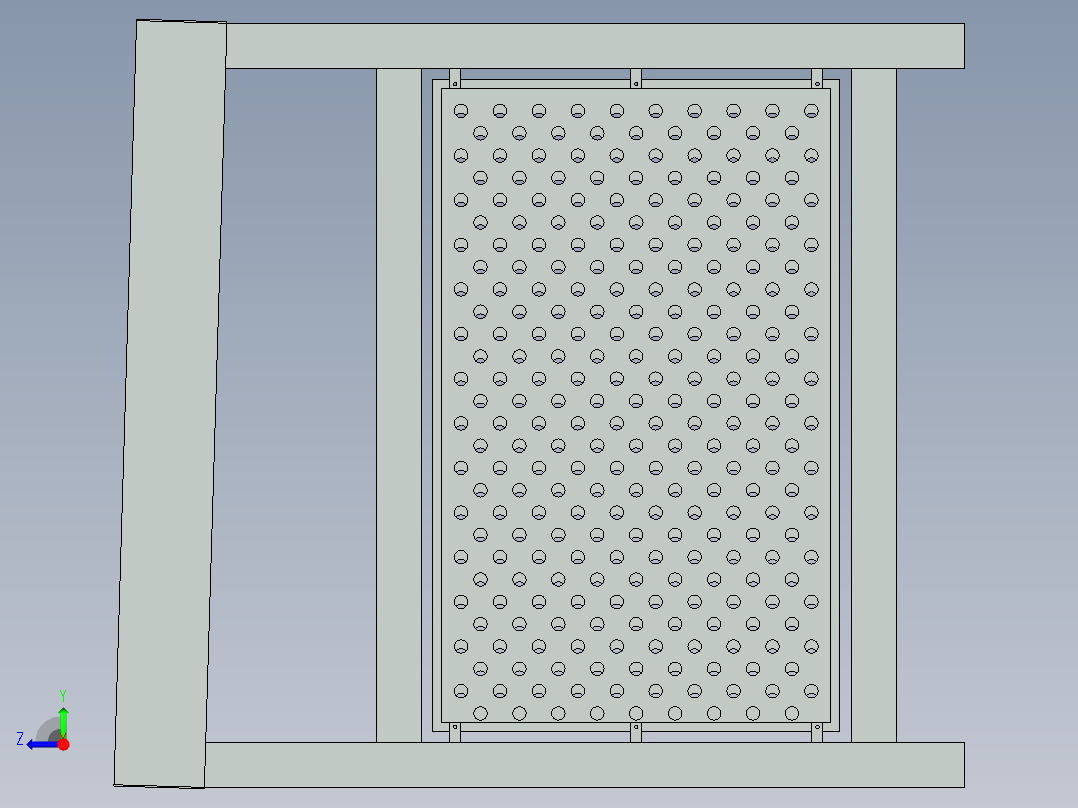Select the tilted beam on the left

[x=170, y=404]
